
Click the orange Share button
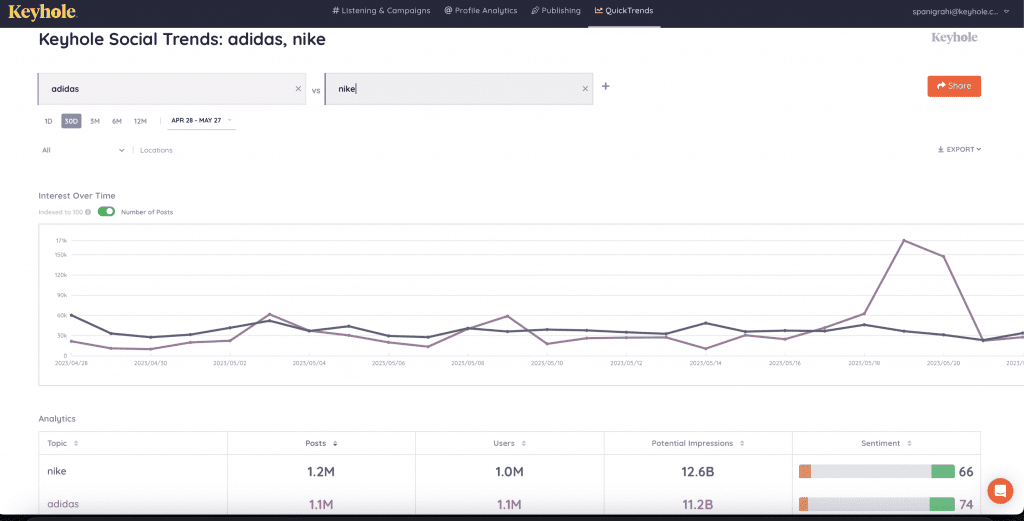click(953, 86)
